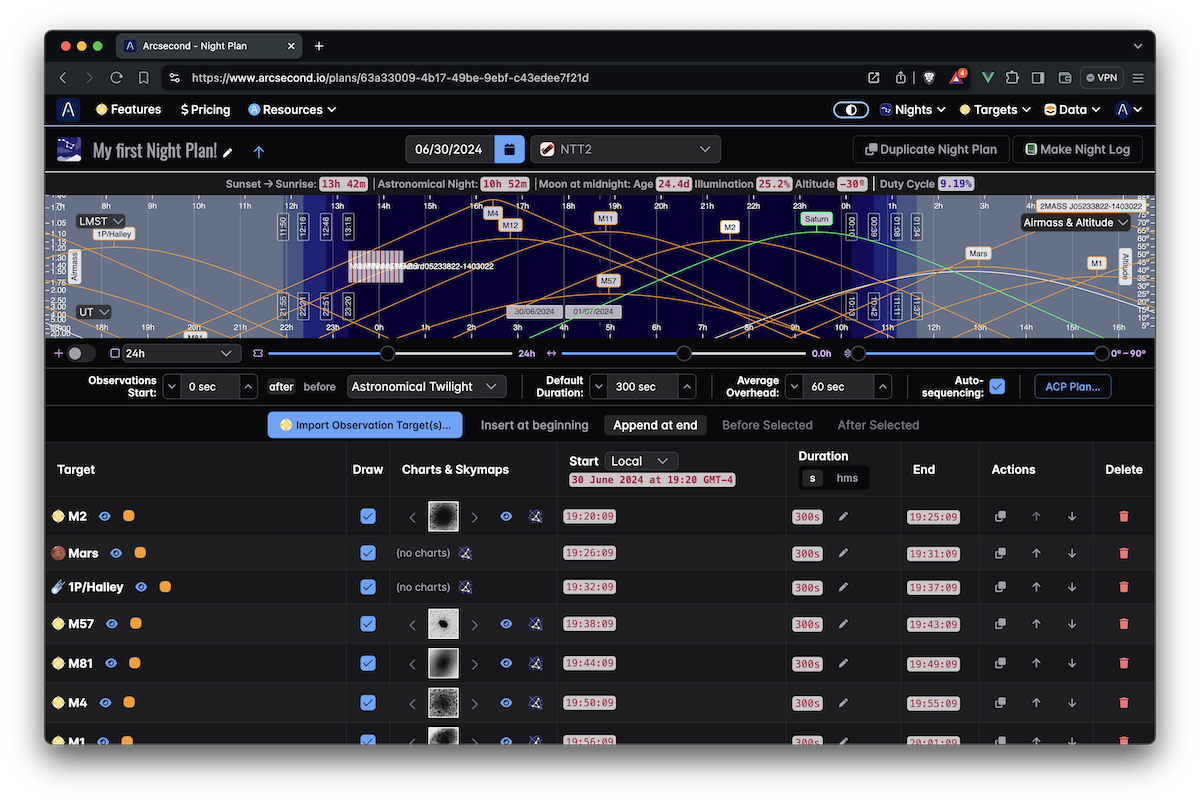This screenshot has height=803, width=1200.
Task: Open the Airmass & Altitude dropdown
Action: [1074, 222]
